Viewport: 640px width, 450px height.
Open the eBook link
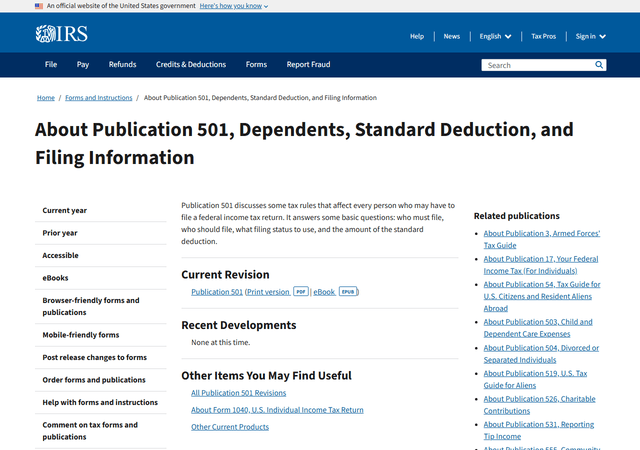click(x=324, y=292)
